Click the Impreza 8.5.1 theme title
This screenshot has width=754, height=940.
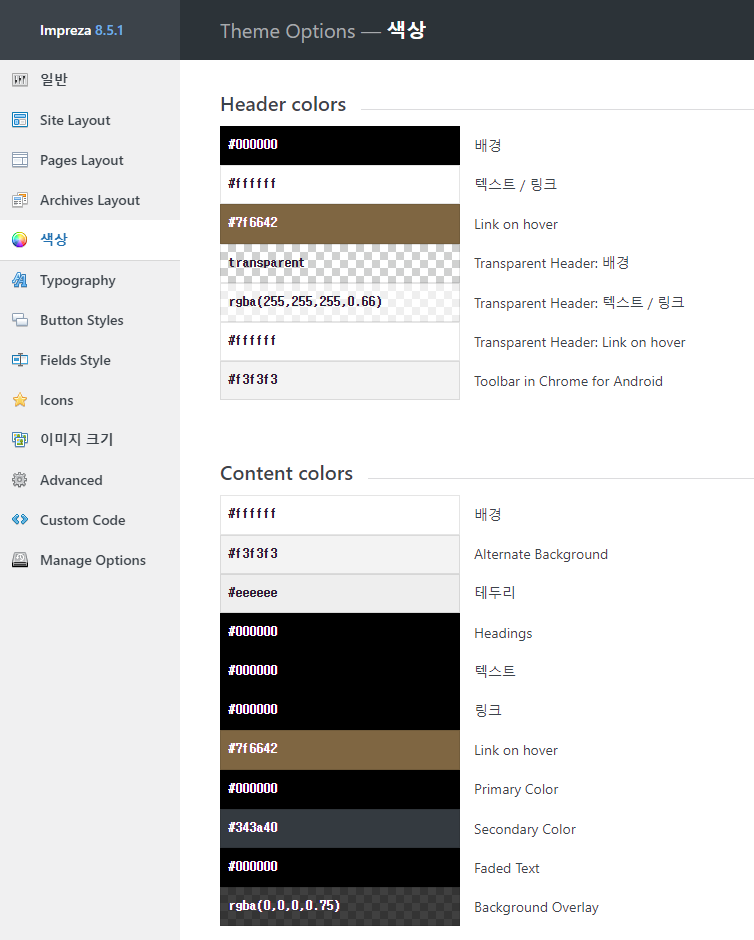(82, 30)
